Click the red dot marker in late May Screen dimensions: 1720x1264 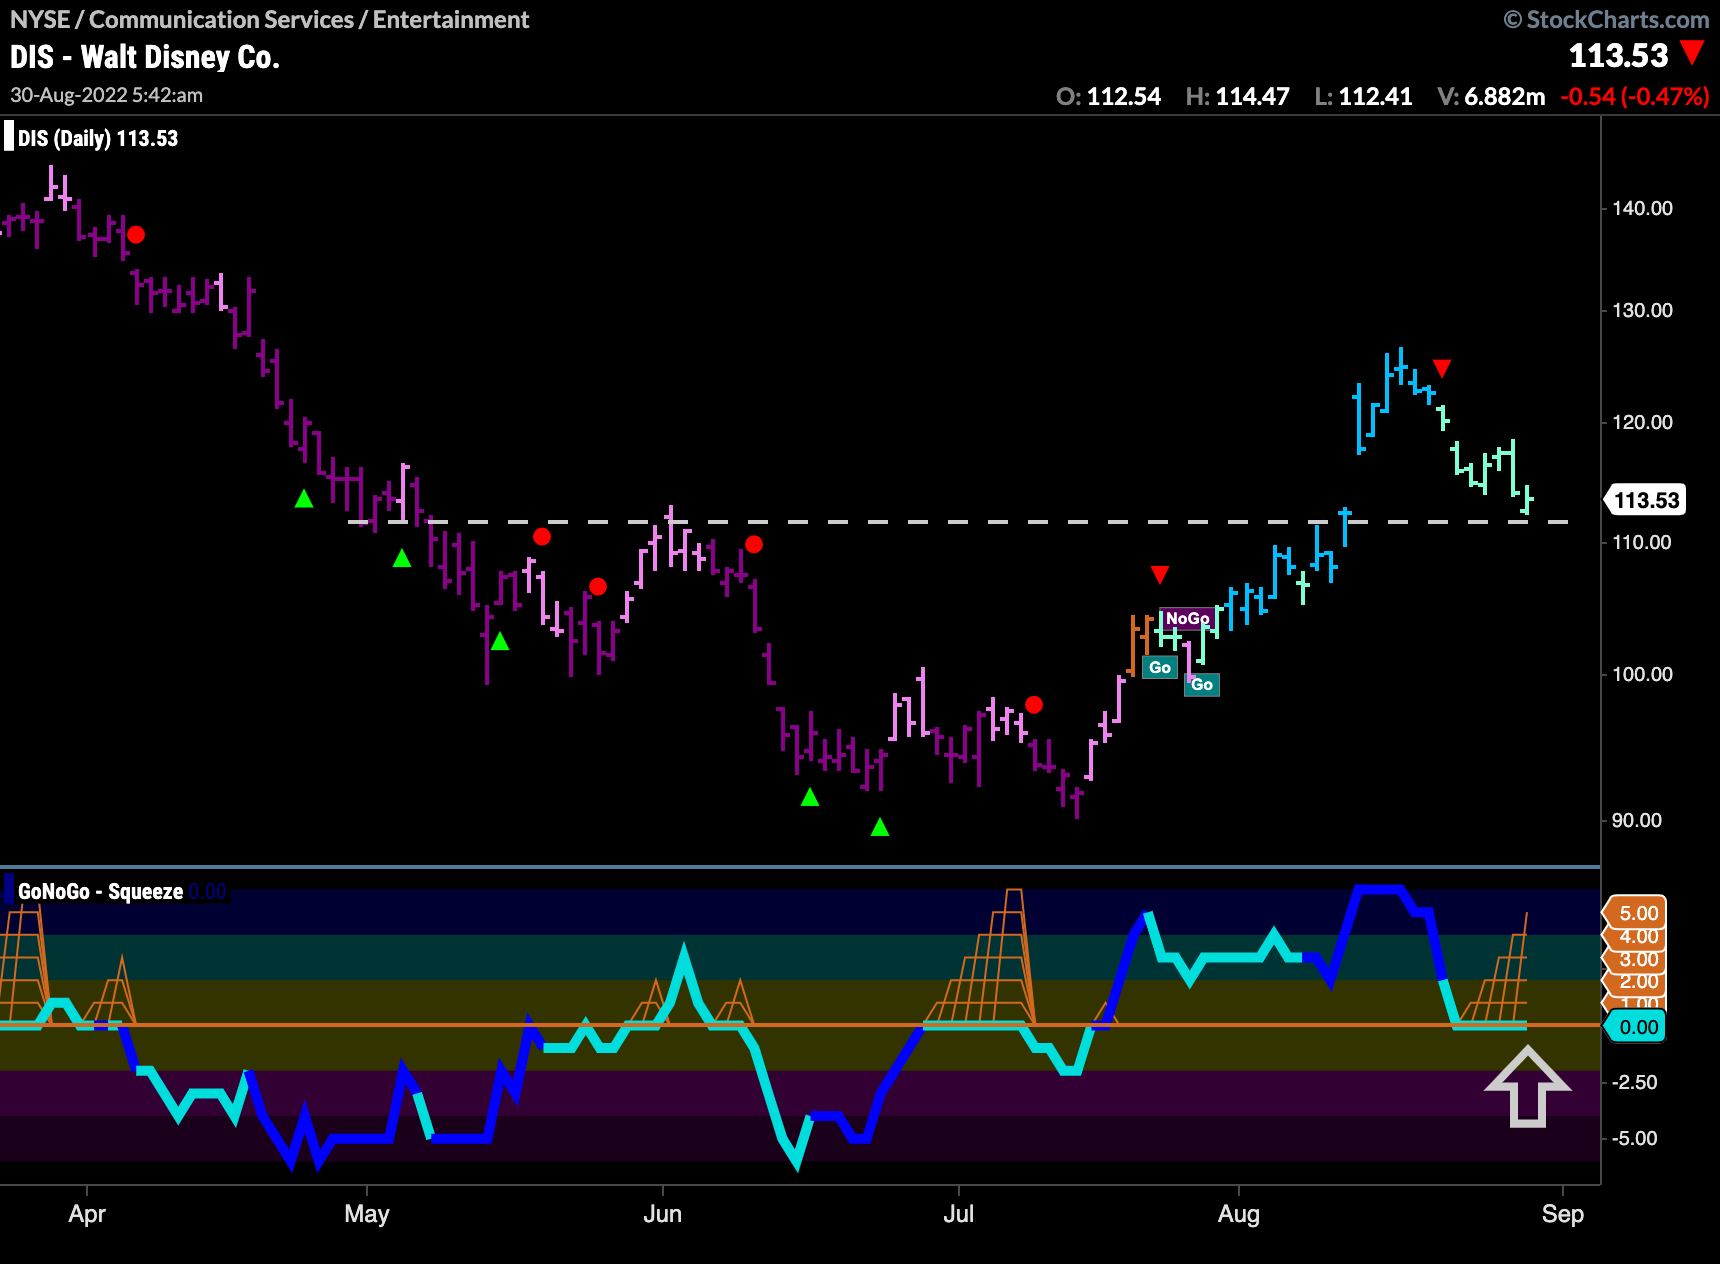tap(598, 586)
